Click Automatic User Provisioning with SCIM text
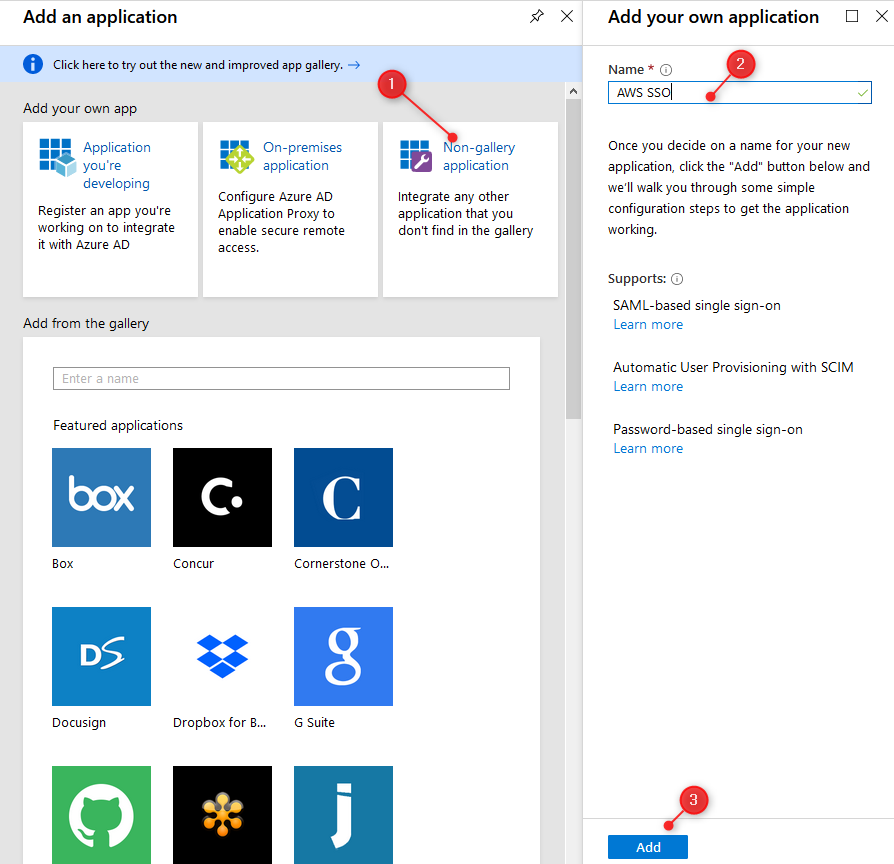Screen dimensions: 894x864 pyautogui.click(x=733, y=367)
